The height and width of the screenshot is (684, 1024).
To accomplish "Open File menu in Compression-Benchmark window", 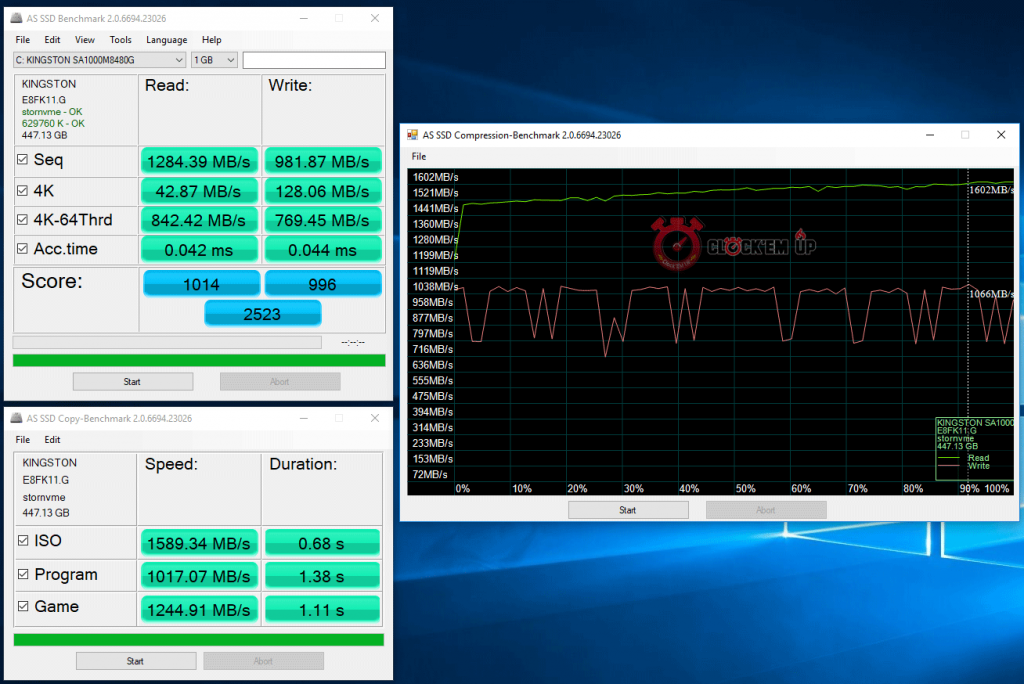I will point(418,156).
